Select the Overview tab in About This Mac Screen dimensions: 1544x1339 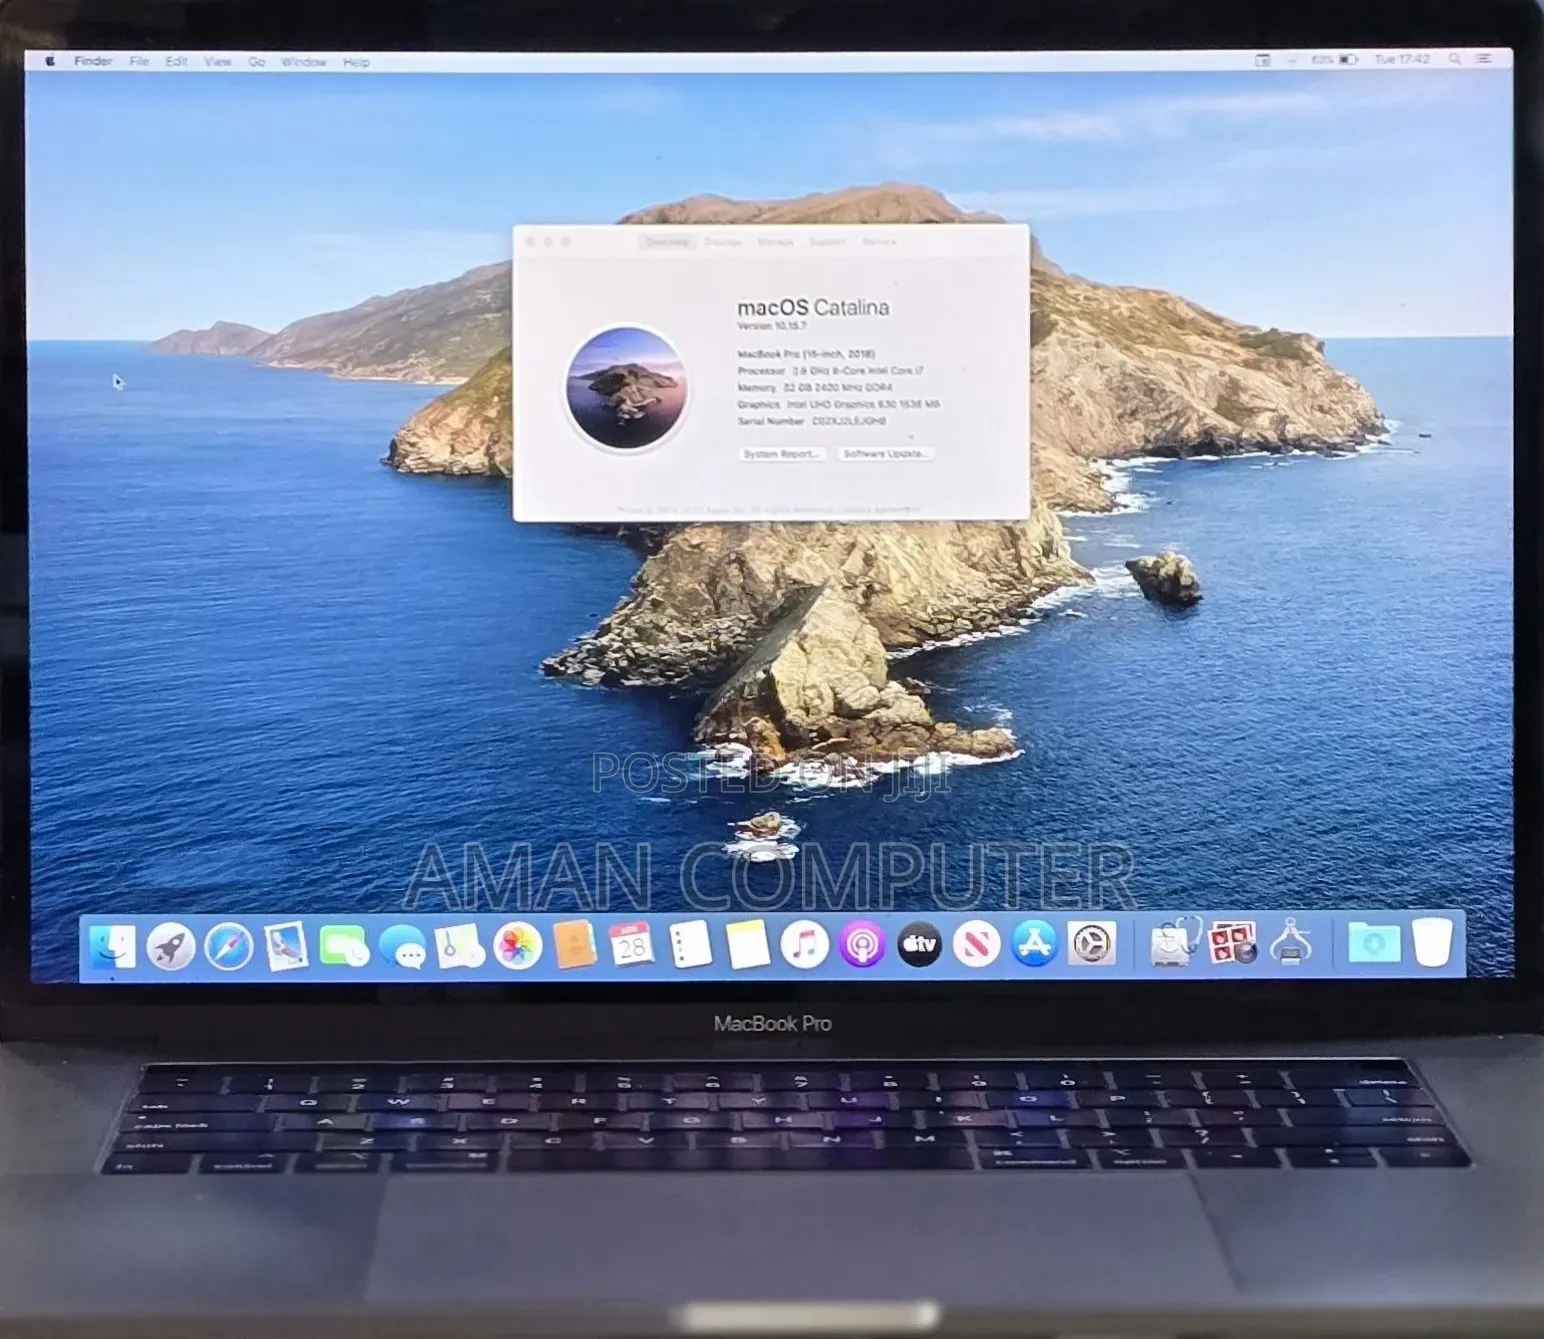[x=667, y=242]
